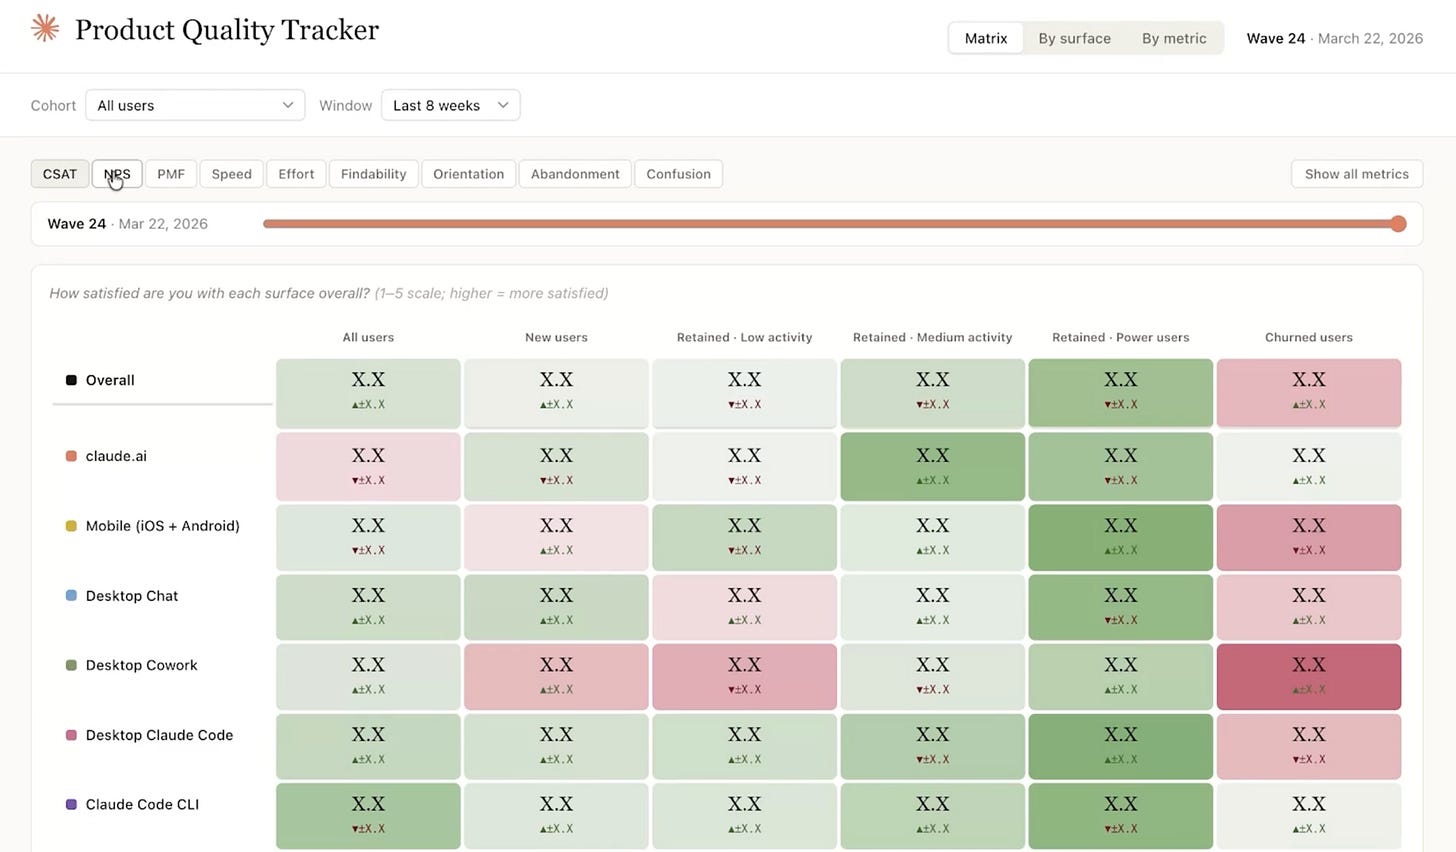The width and height of the screenshot is (1456, 852).
Task: Click the Show all metrics button
Action: [x=1357, y=174]
